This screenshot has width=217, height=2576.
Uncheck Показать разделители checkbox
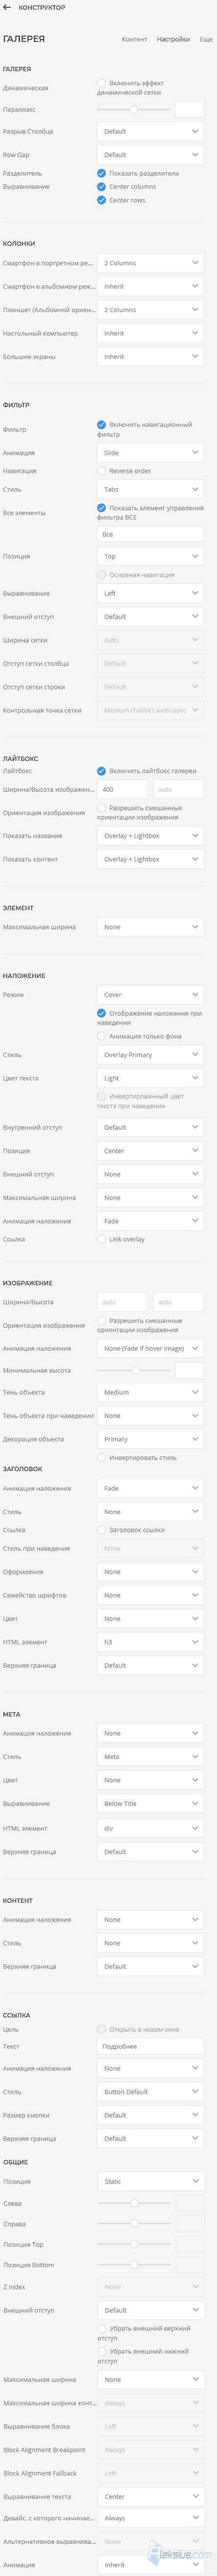(102, 173)
